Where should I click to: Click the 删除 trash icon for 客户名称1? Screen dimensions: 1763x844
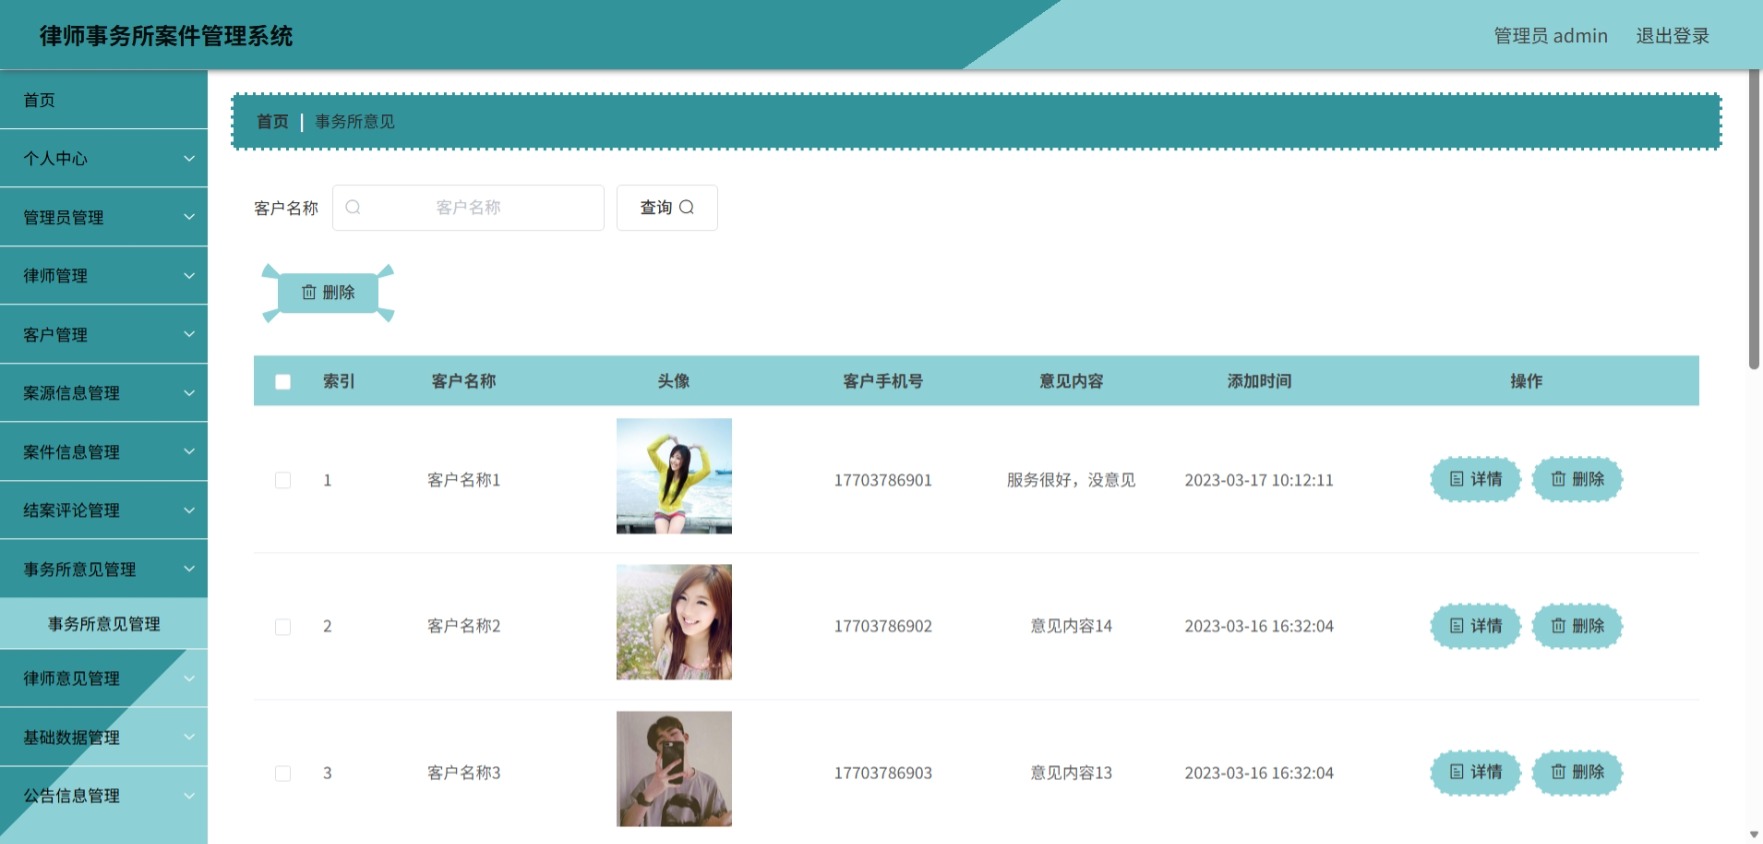(1558, 479)
